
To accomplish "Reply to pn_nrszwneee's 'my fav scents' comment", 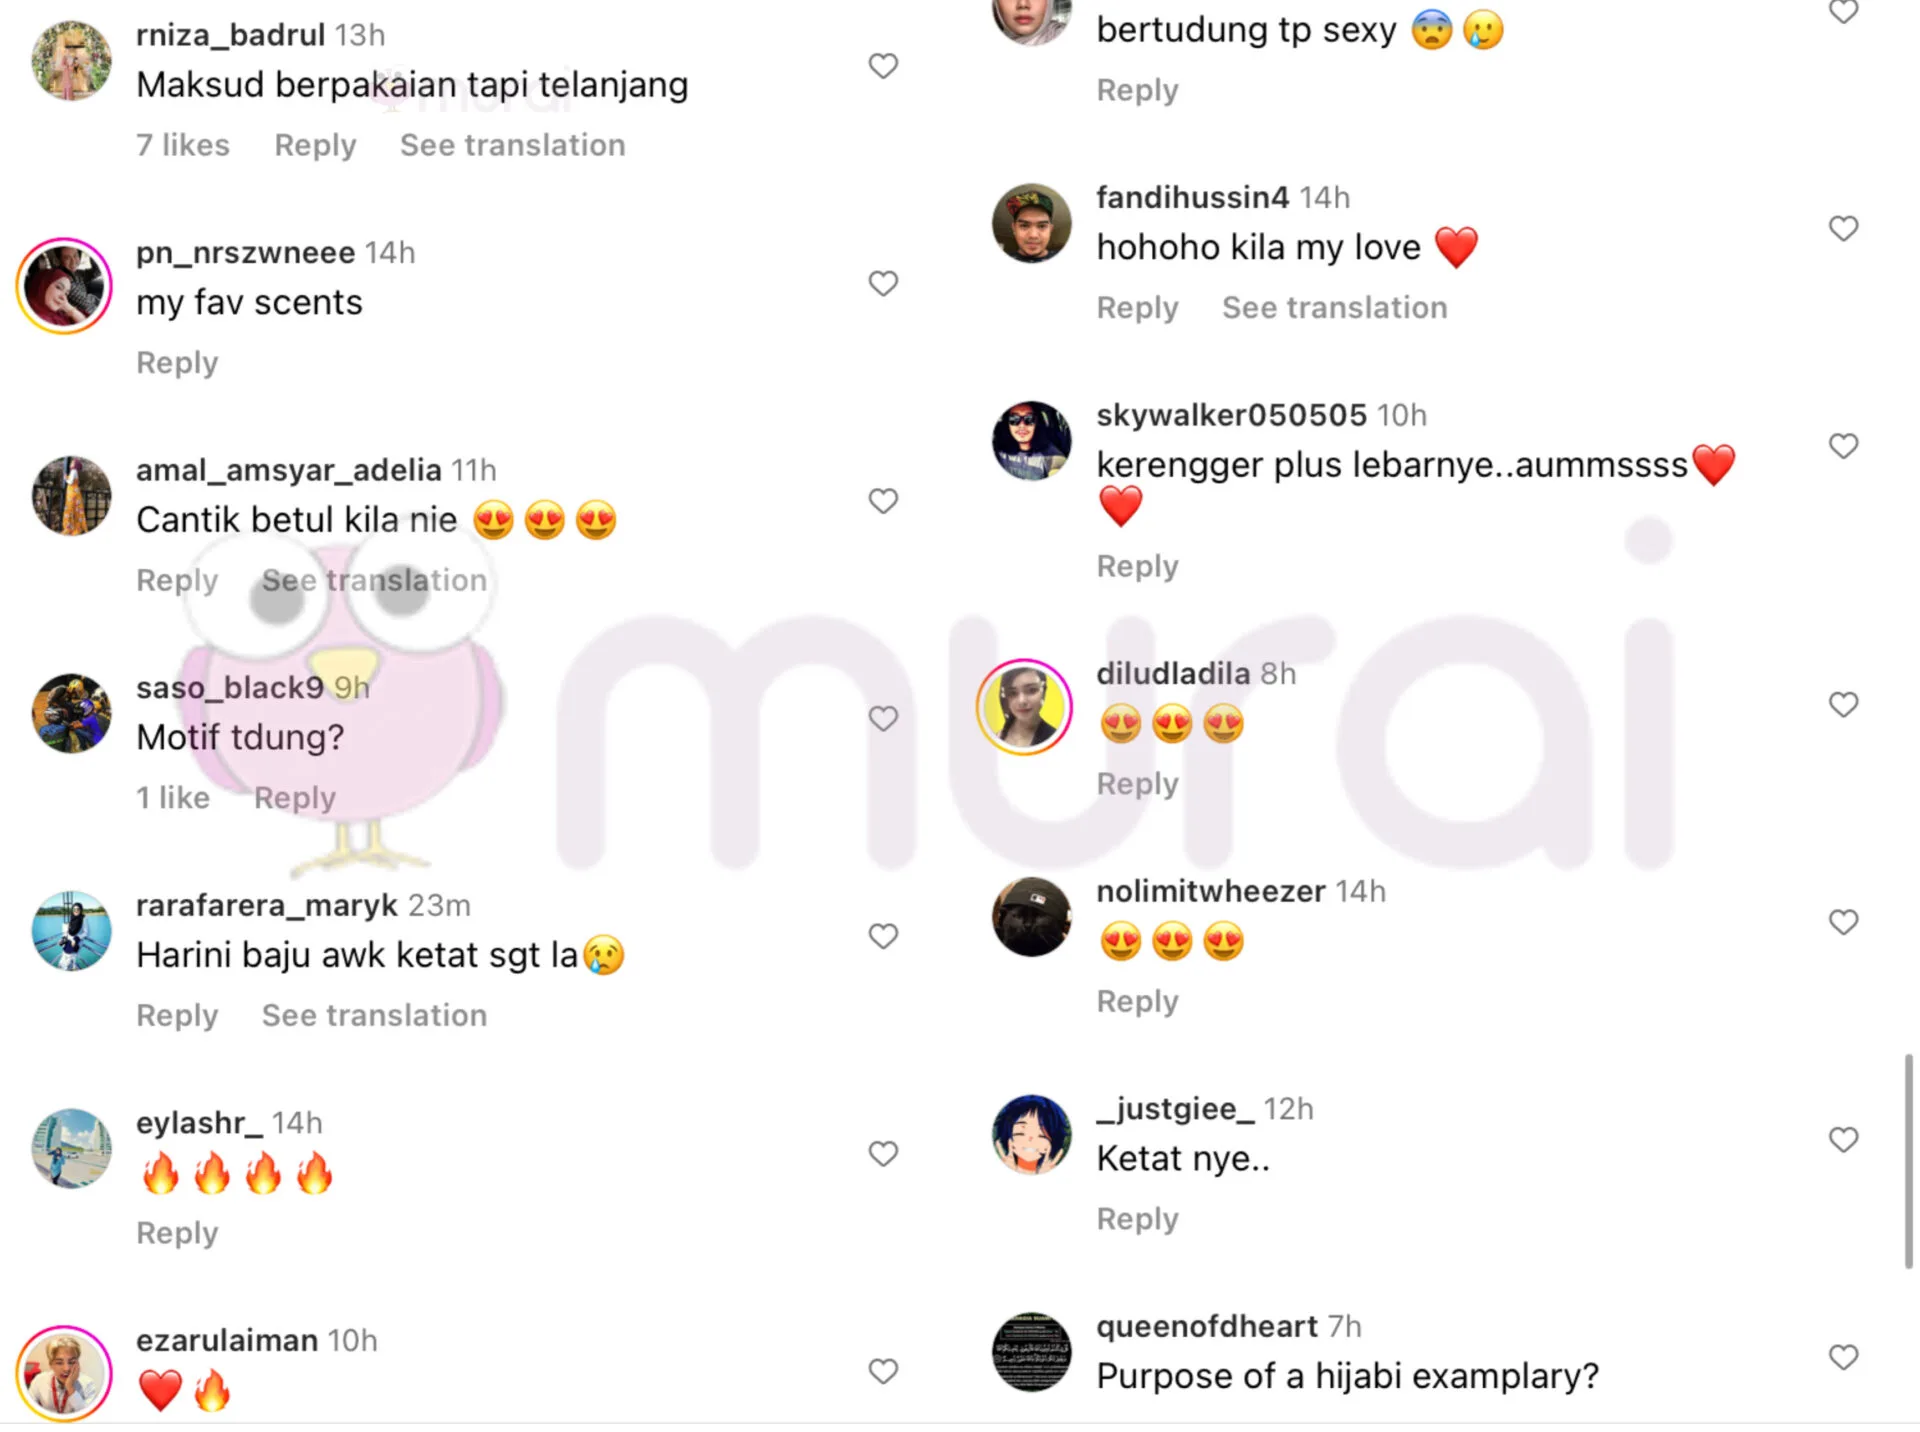I will point(177,363).
